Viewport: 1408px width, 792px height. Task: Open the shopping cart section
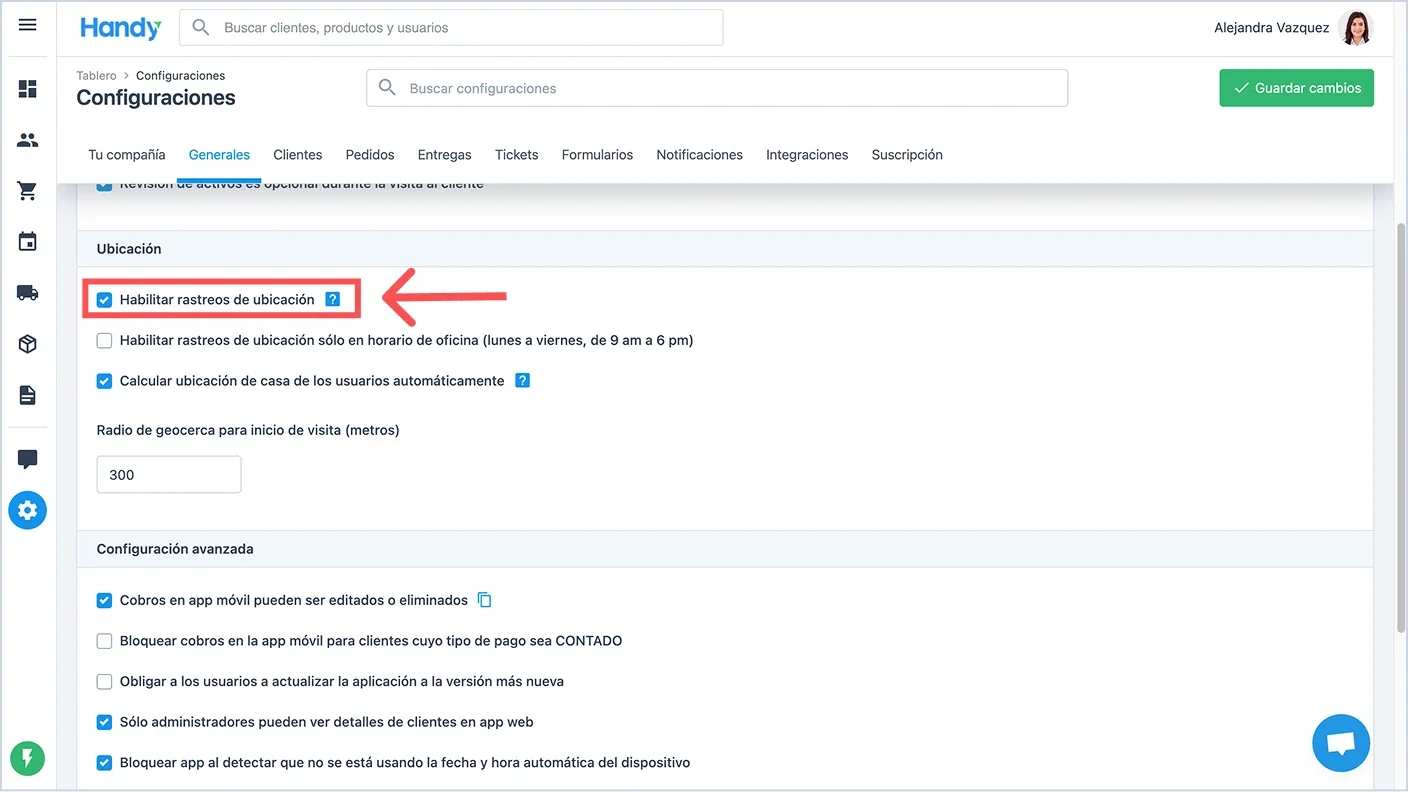click(27, 190)
